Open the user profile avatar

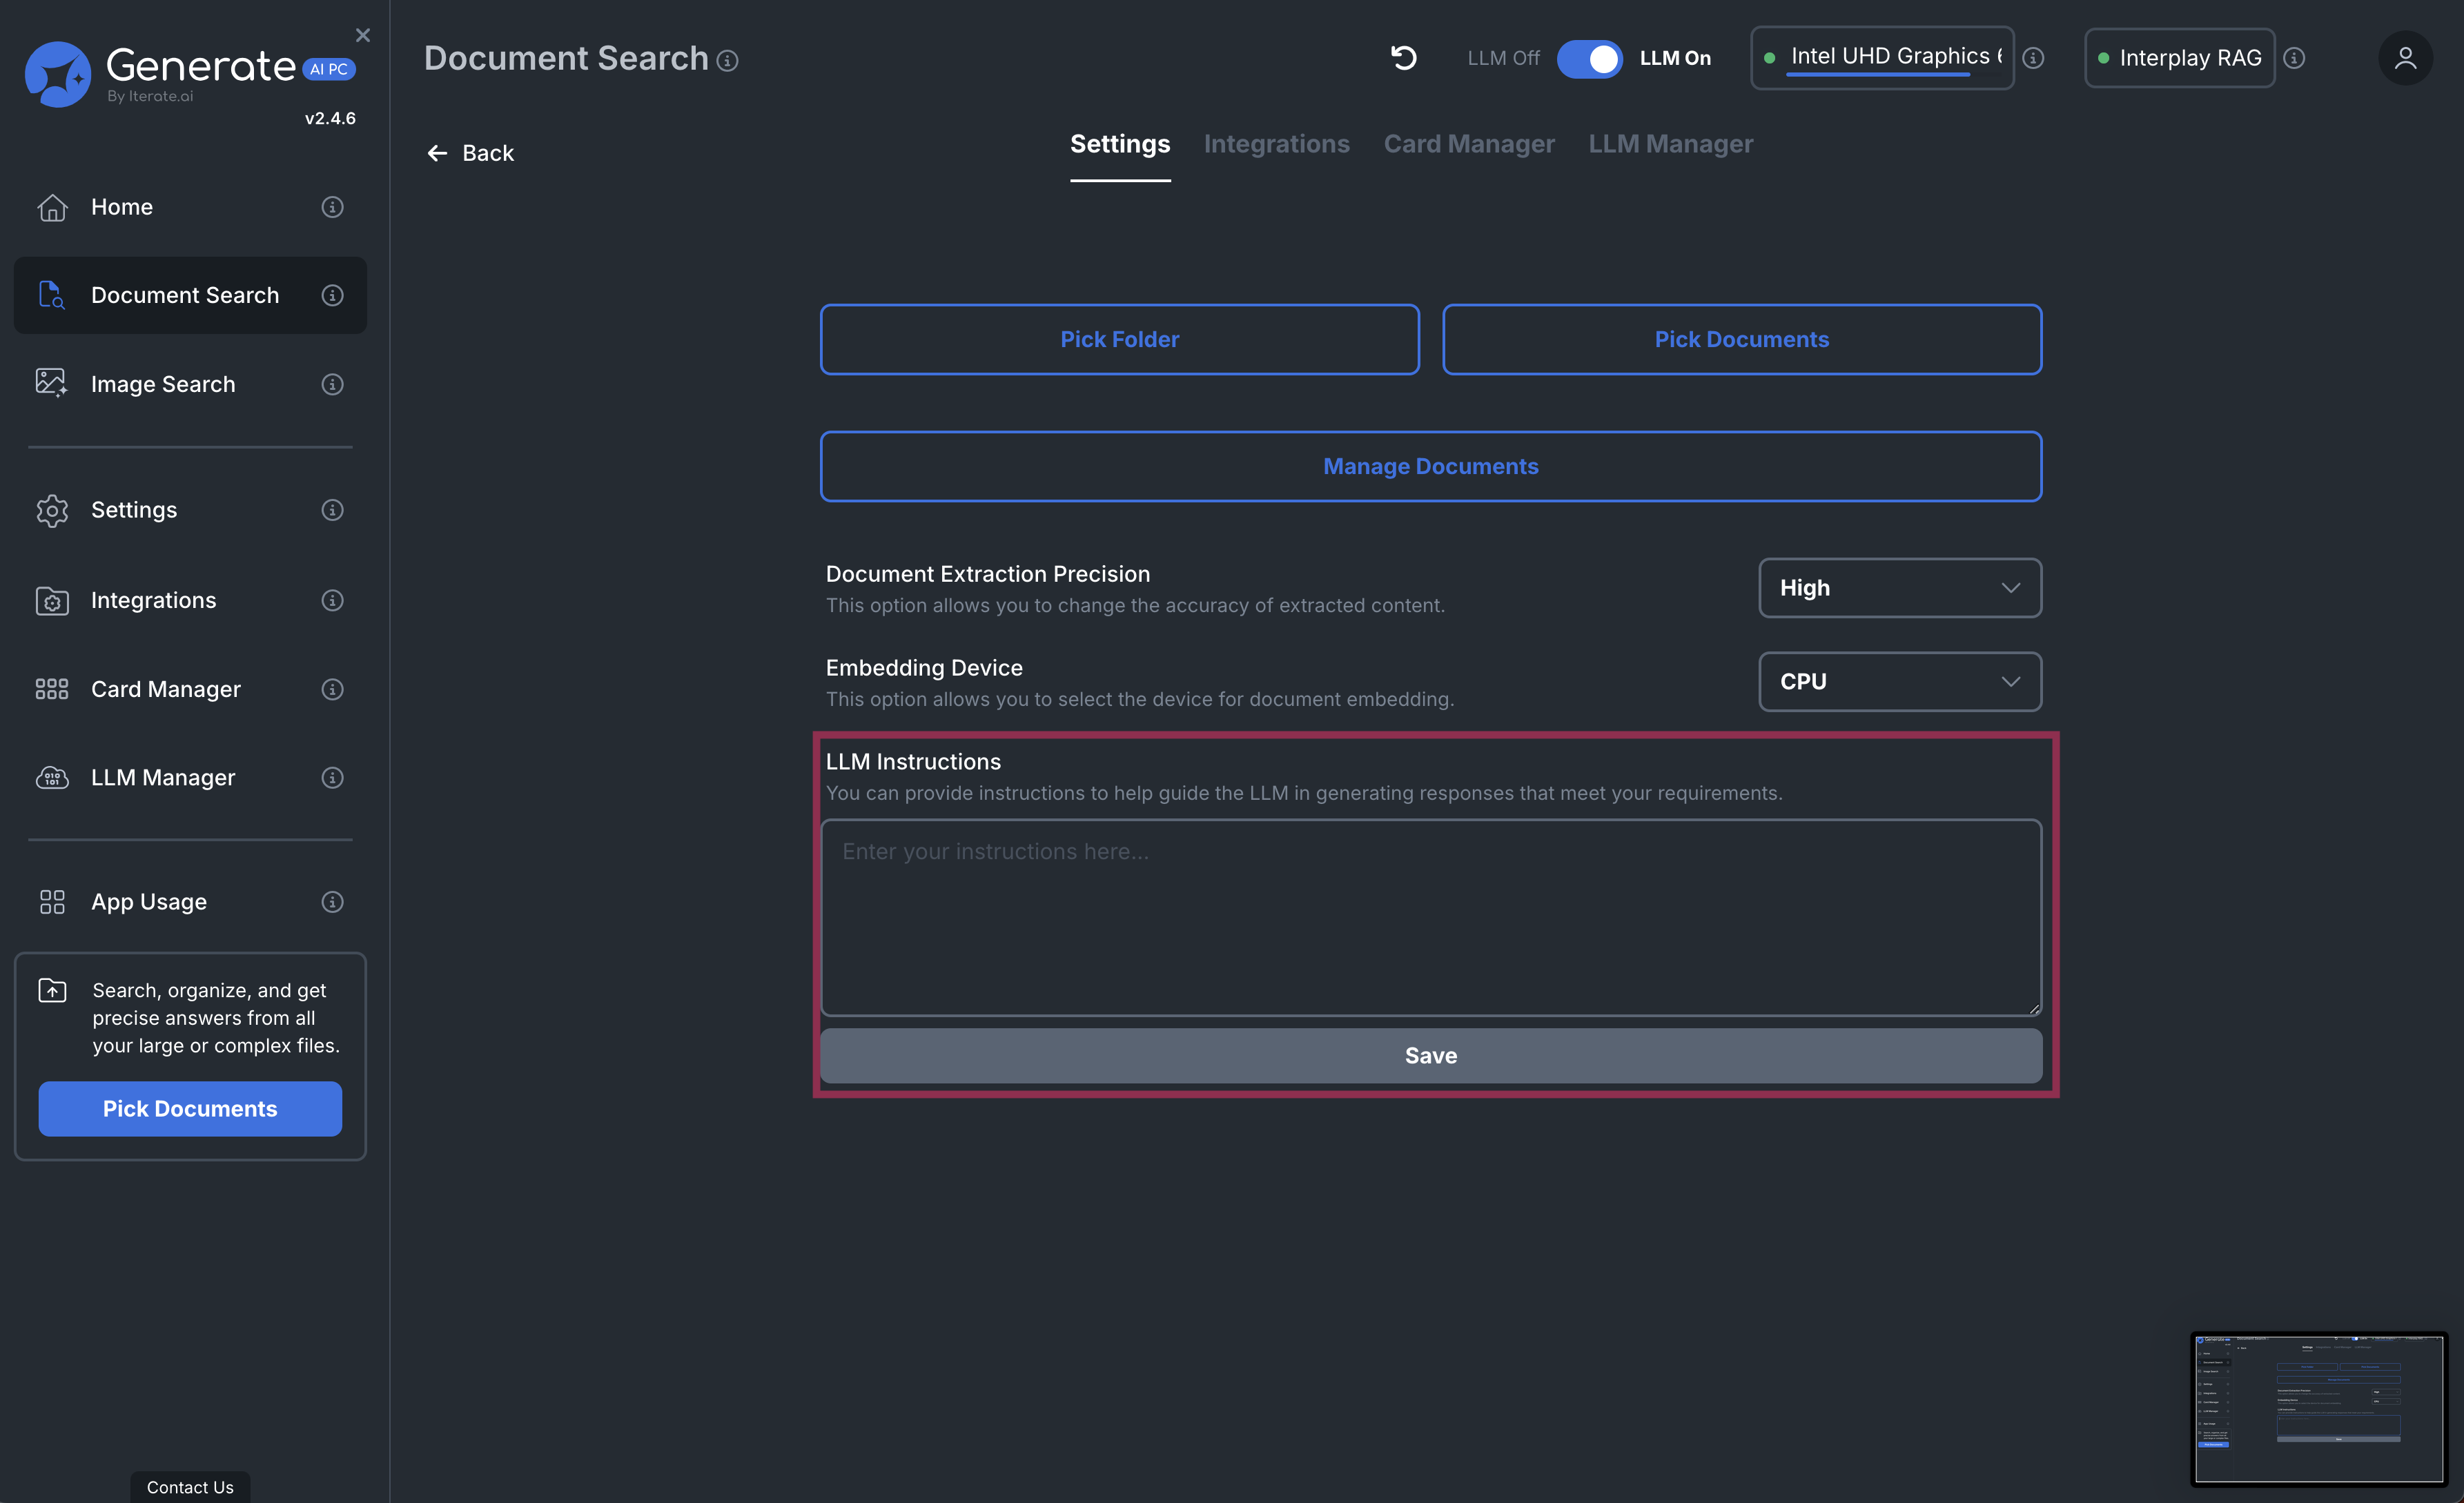(x=2405, y=58)
